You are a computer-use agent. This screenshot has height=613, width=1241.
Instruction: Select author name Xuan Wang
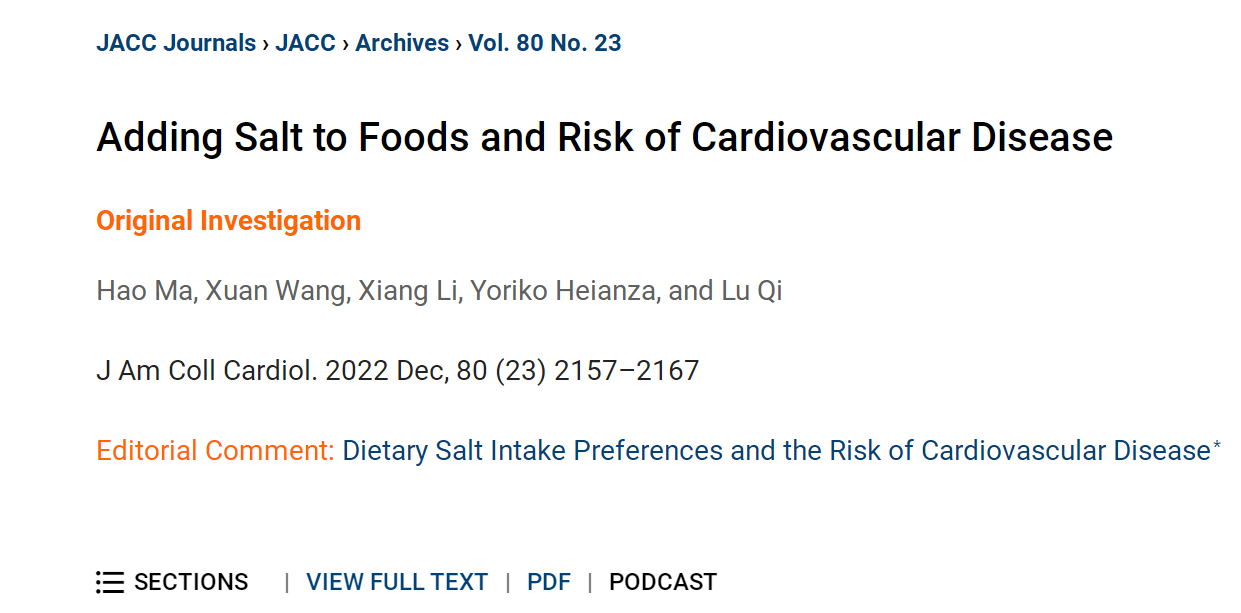pyautogui.click(x=277, y=291)
